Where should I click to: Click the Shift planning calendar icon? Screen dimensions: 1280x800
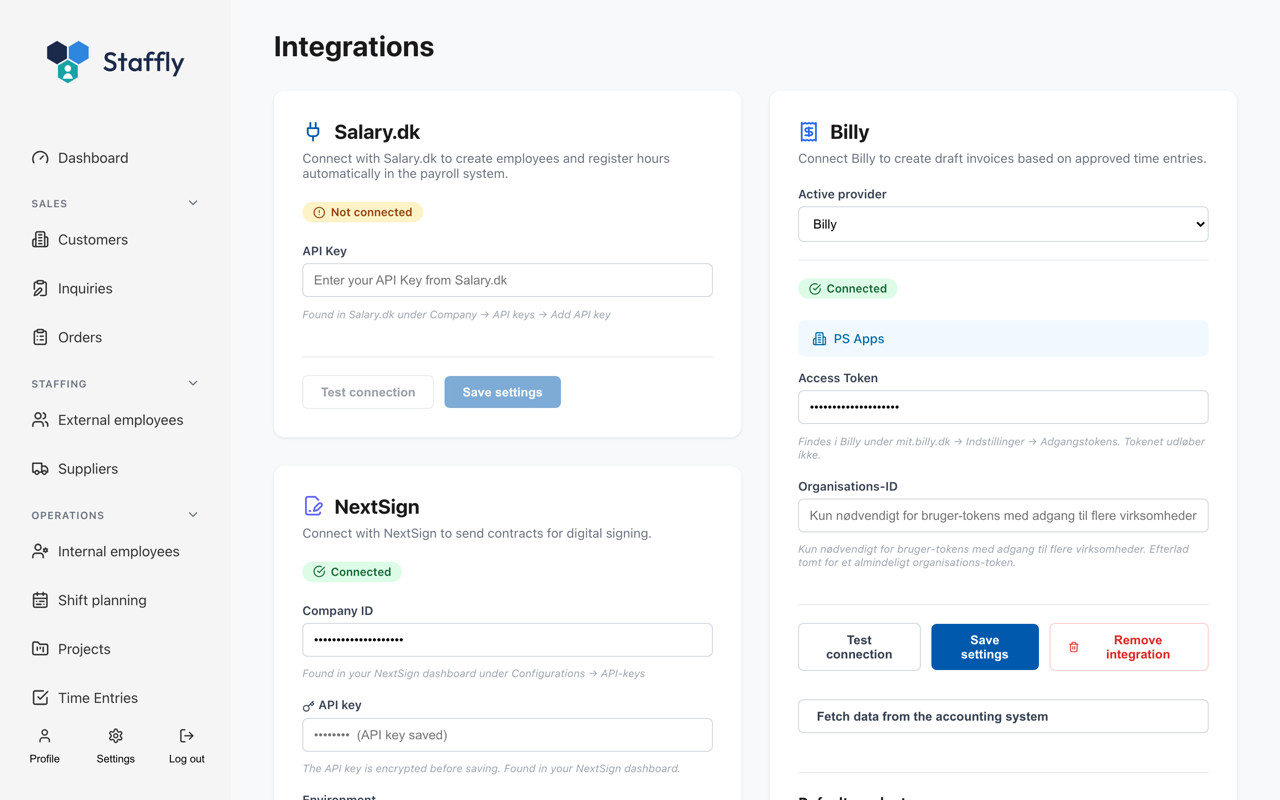click(40, 600)
